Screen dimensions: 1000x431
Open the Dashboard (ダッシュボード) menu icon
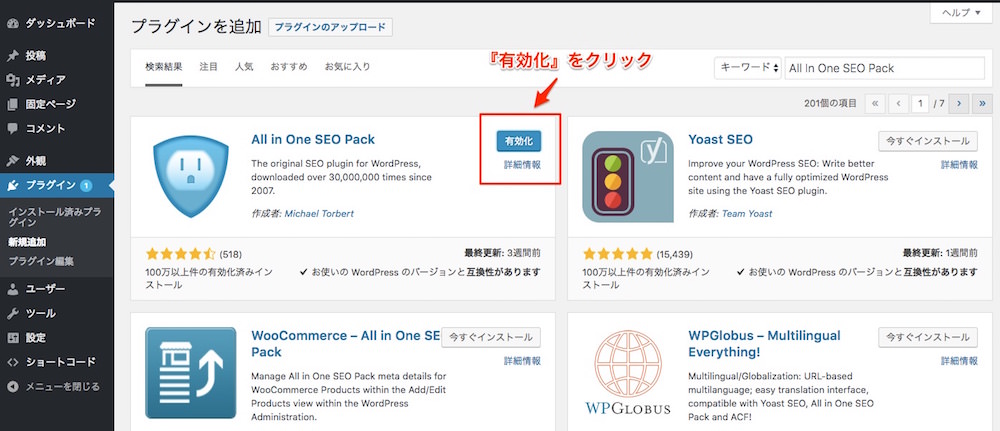pyautogui.click(x=12, y=24)
